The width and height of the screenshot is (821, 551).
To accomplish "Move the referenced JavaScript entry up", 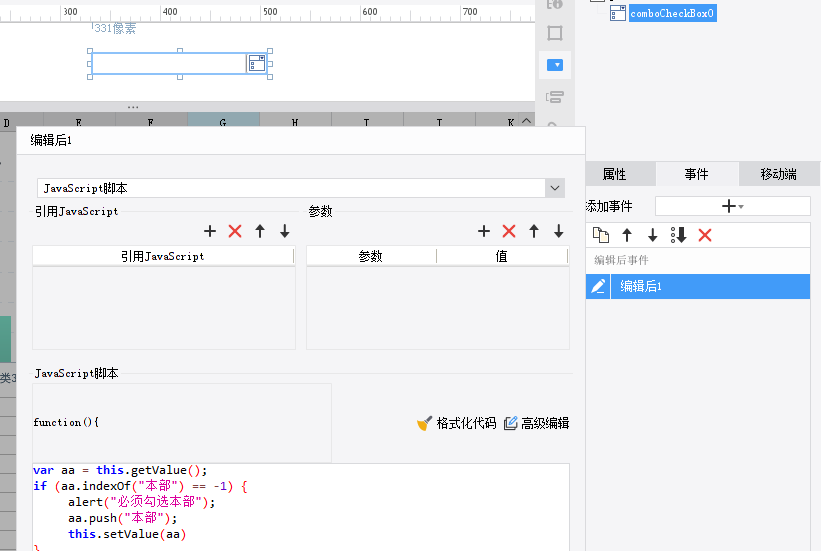I will [x=260, y=231].
